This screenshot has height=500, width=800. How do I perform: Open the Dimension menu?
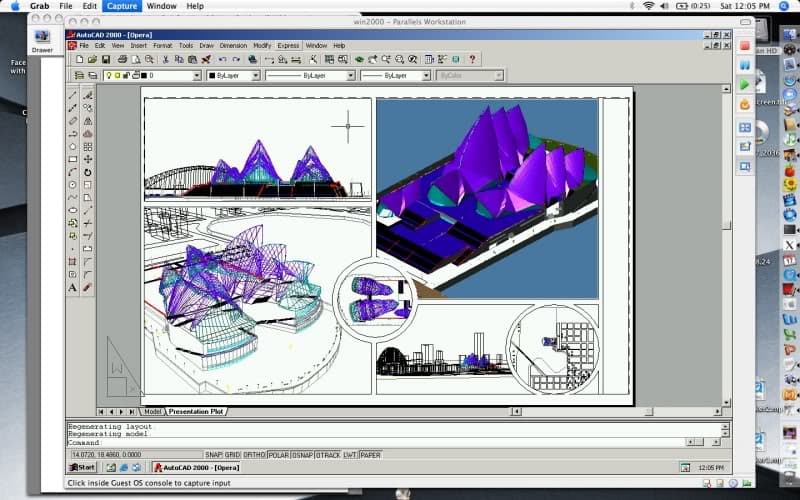click(x=232, y=45)
